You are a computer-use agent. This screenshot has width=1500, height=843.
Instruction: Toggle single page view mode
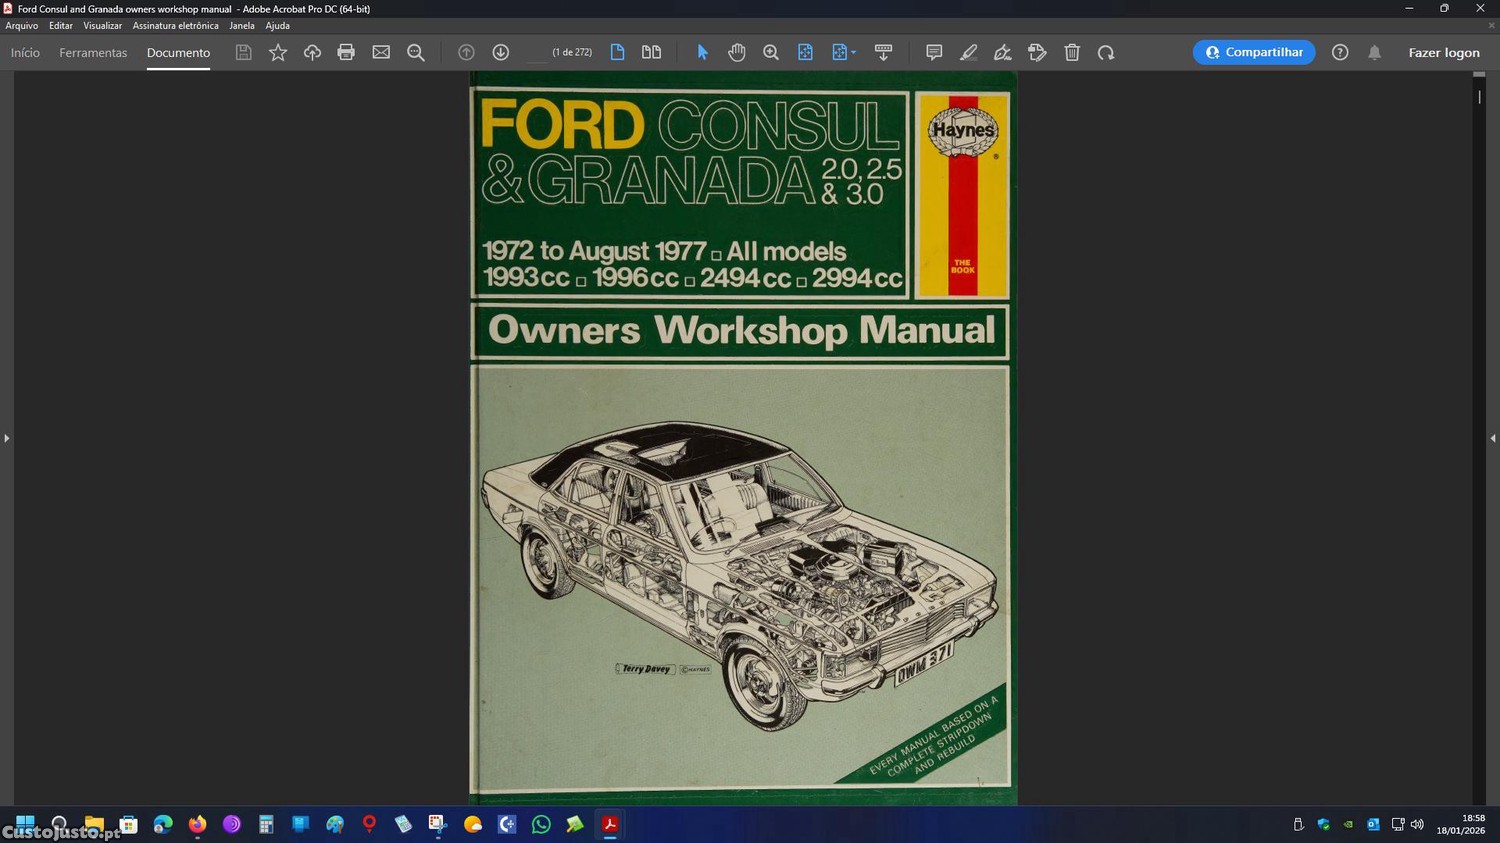click(x=617, y=52)
